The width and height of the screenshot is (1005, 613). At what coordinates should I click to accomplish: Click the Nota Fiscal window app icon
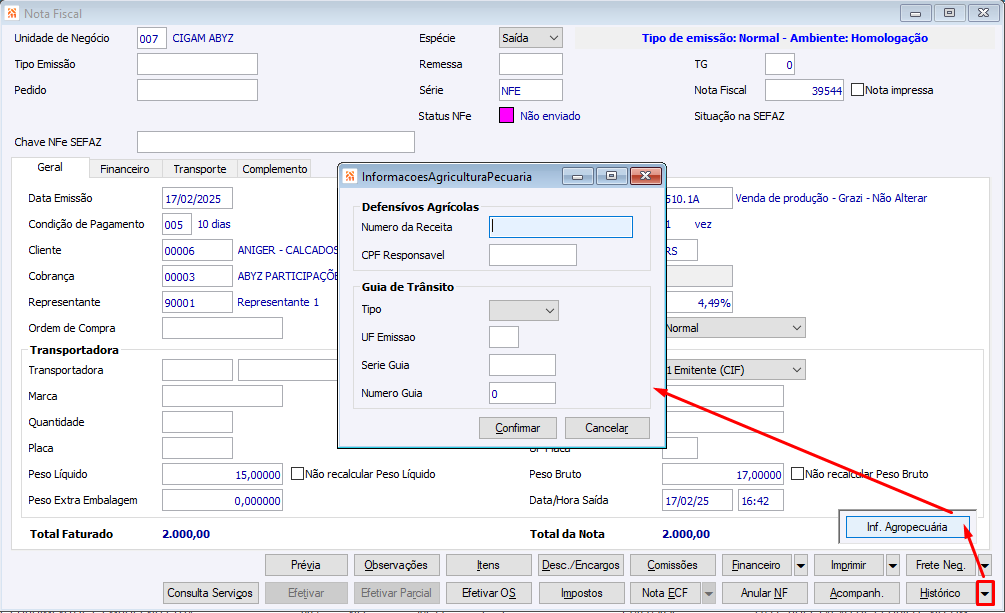12,13
